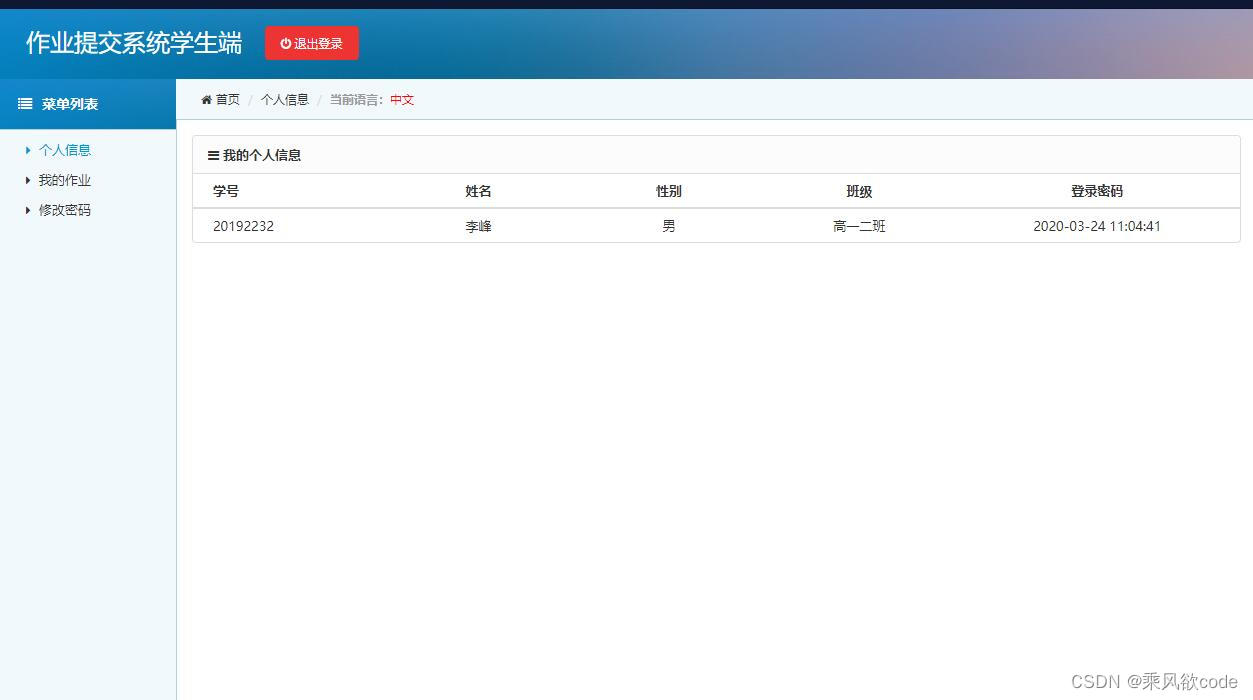Click the 性别 column header
This screenshot has width=1253, height=700.
tap(669, 191)
